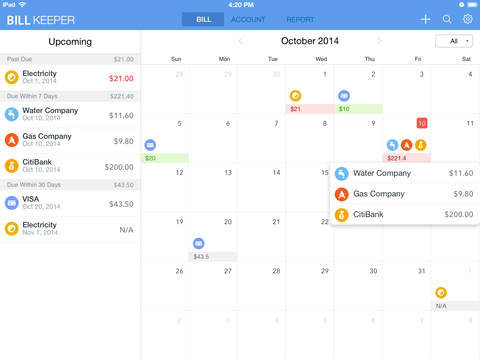480x360 pixels.
Task: Click VISA icon in Upcoming list
Action: [12, 203]
